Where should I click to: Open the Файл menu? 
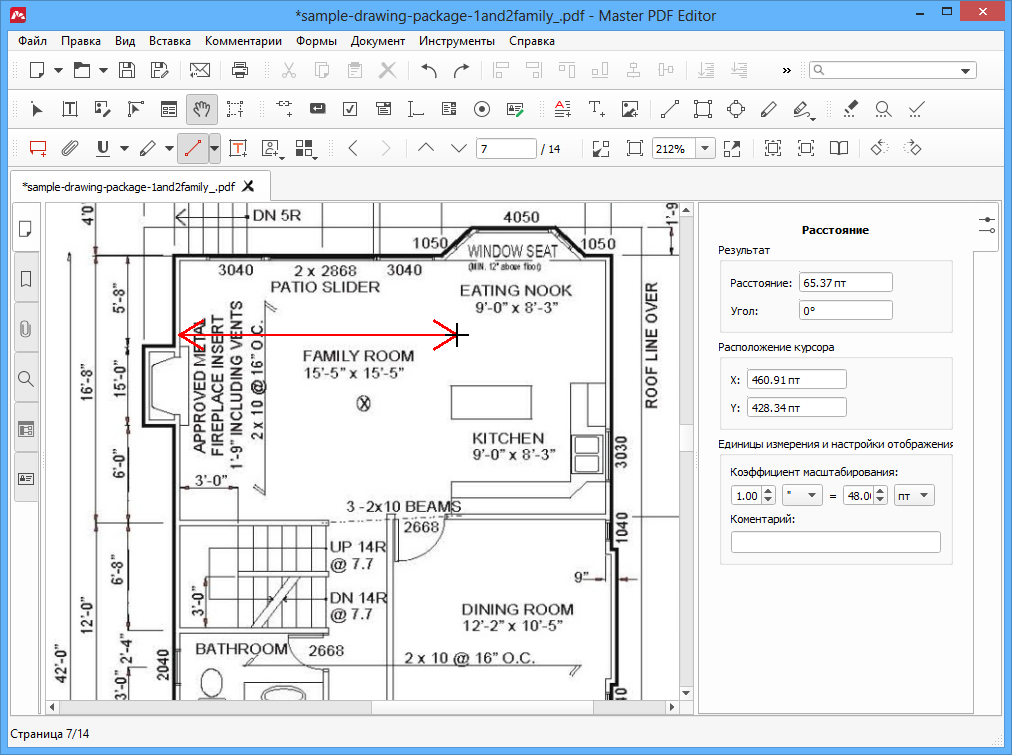(32, 41)
